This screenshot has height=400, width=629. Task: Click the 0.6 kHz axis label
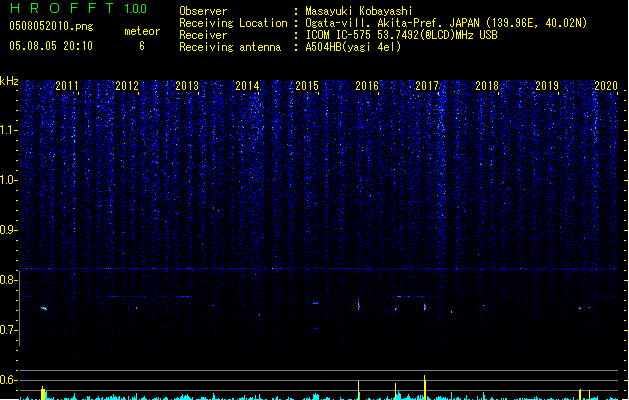pyautogui.click(x=9, y=380)
